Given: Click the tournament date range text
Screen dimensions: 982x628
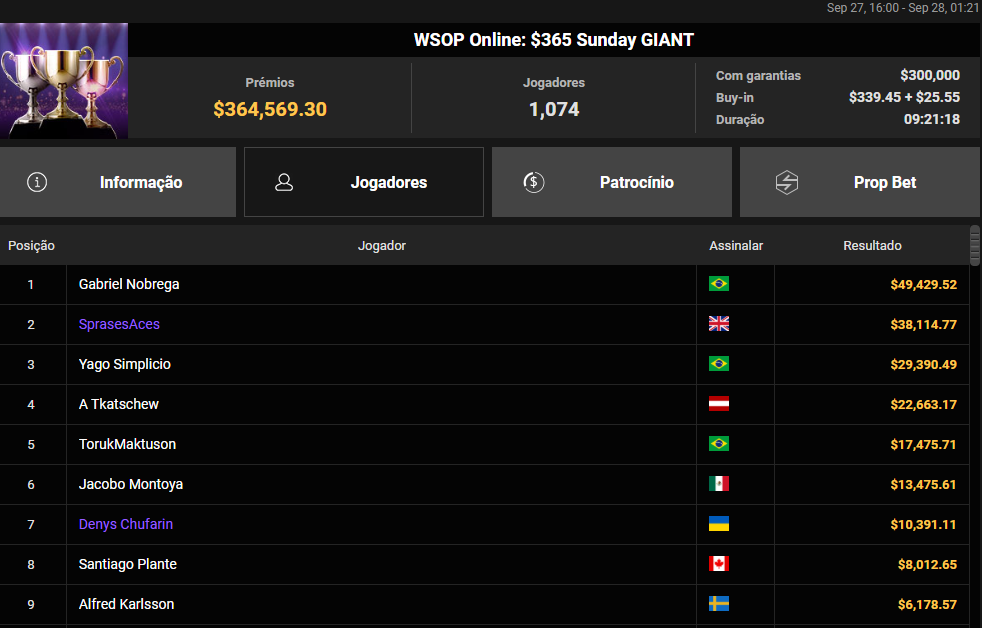Looking at the screenshot, I should [x=903, y=8].
